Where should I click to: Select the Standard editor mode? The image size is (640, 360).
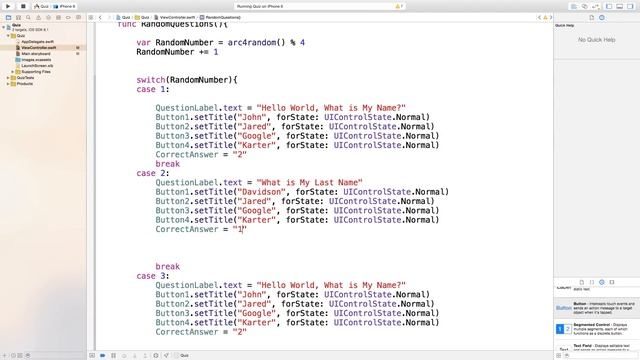click(574, 7)
